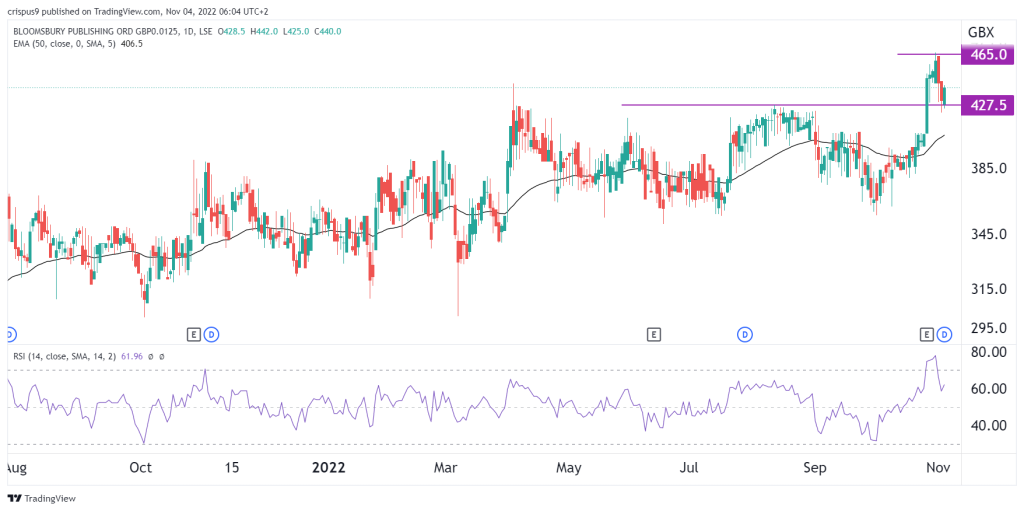Viewport: 1024px width, 511px height.
Task: Click the 40.00 RSI axis label
Action: [x=990, y=425]
